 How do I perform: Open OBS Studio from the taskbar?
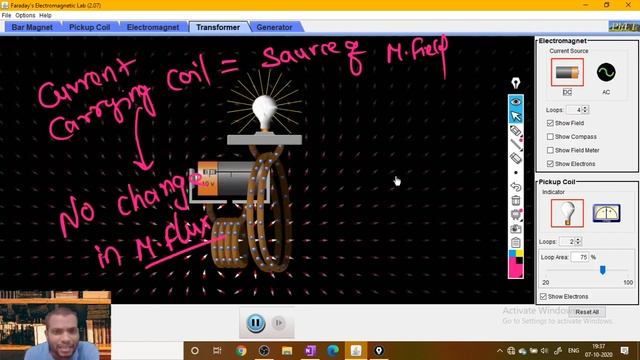click(264, 351)
